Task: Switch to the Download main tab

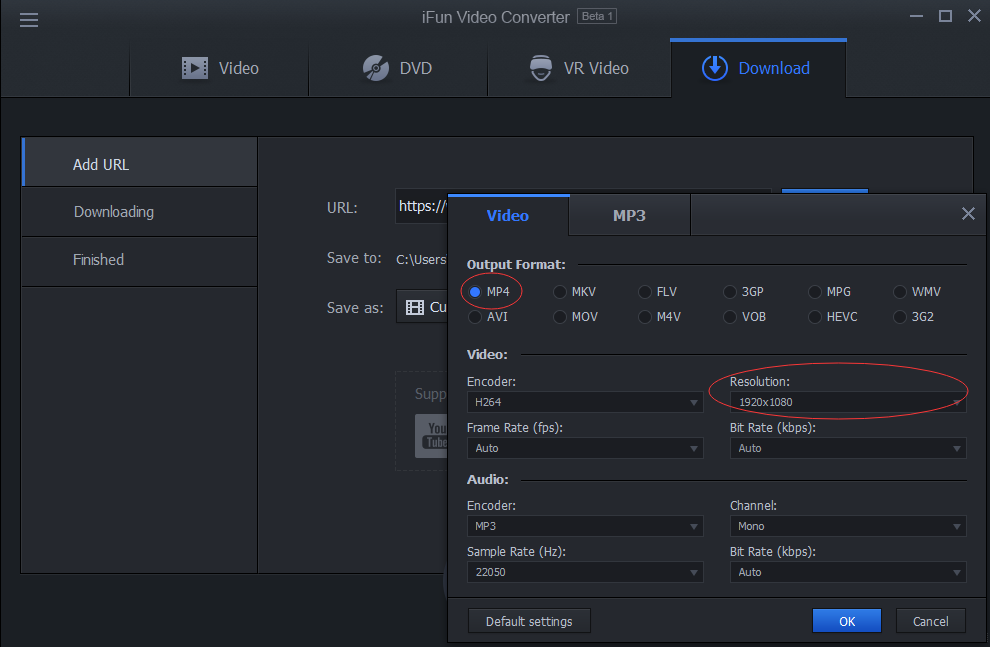Action: (758, 68)
